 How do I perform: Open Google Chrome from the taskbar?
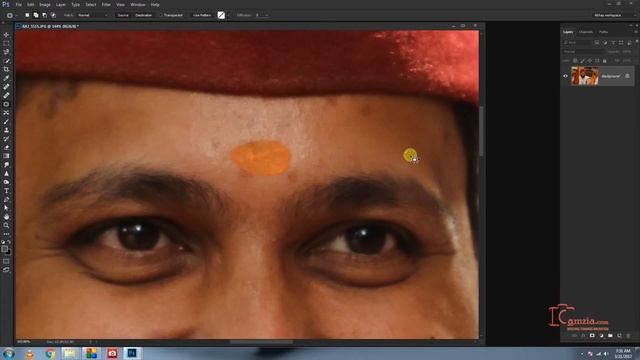[50, 353]
